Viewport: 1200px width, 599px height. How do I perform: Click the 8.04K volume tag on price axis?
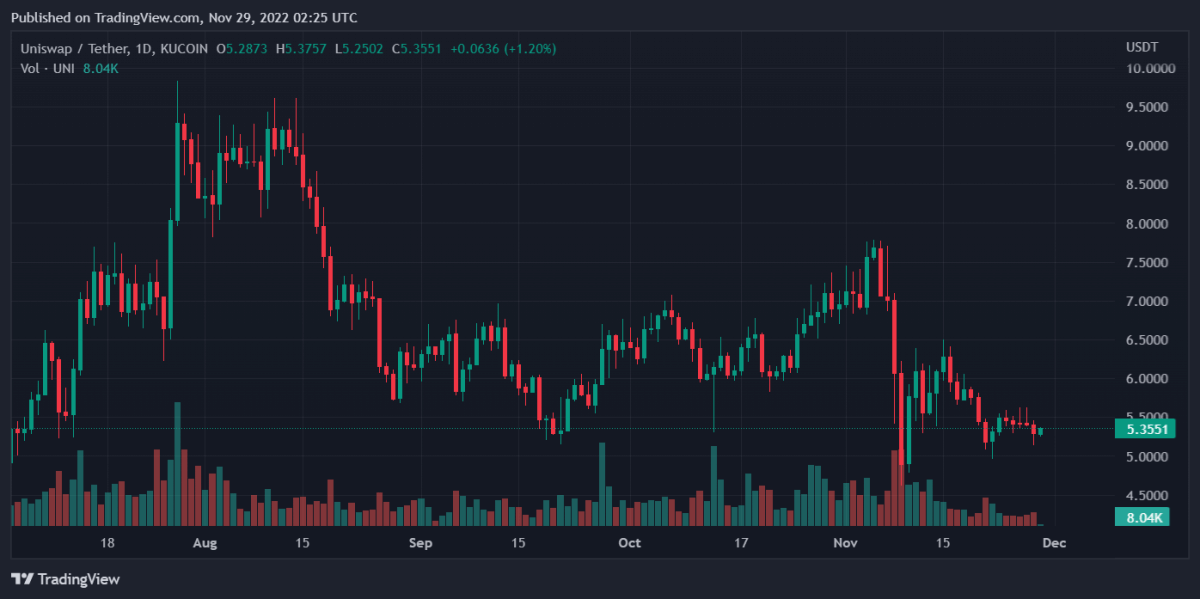pyautogui.click(x=1145, y=517)
